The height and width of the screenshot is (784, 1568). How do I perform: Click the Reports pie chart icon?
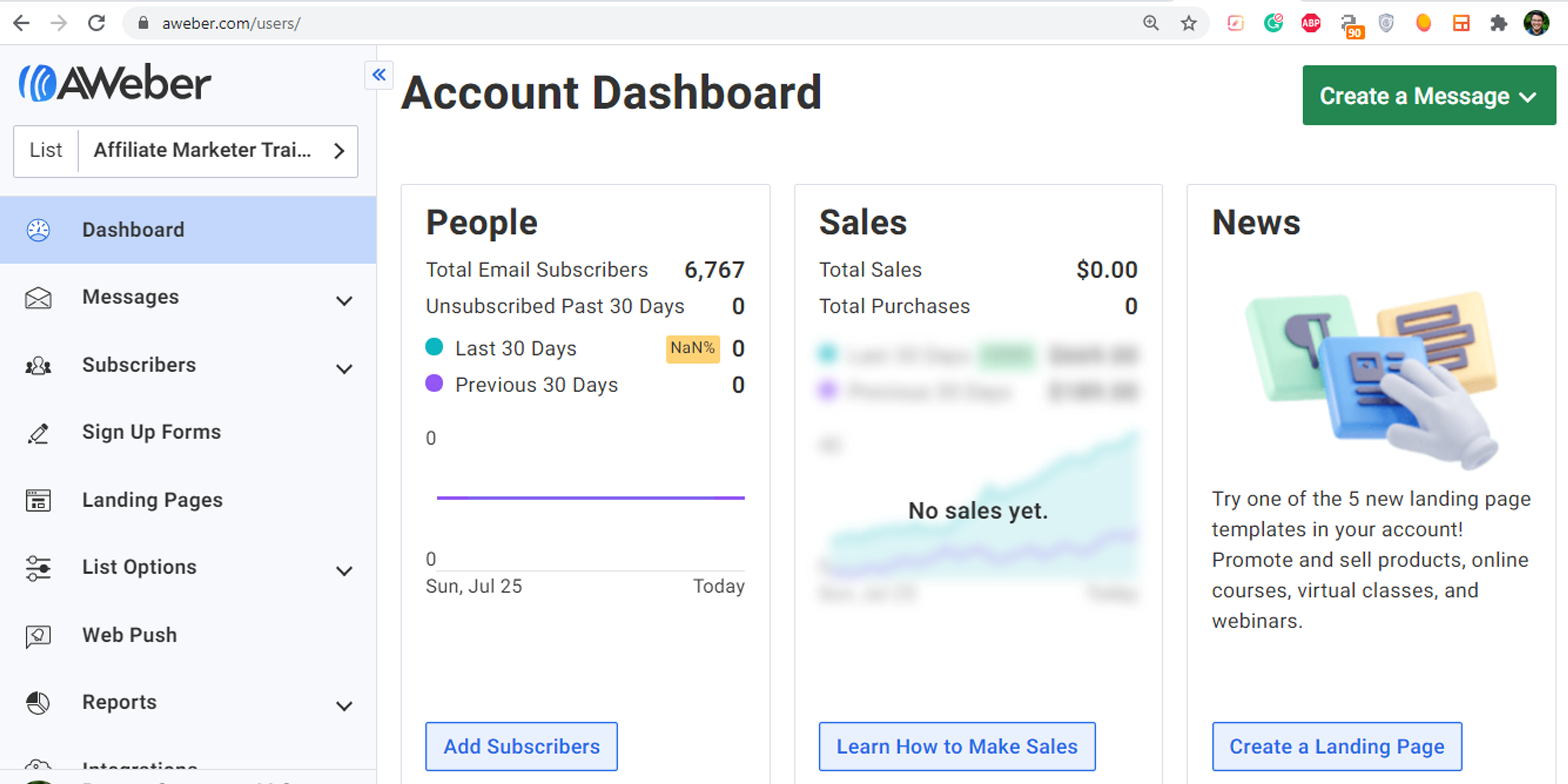pyautogui.click(x=38, y=703)
